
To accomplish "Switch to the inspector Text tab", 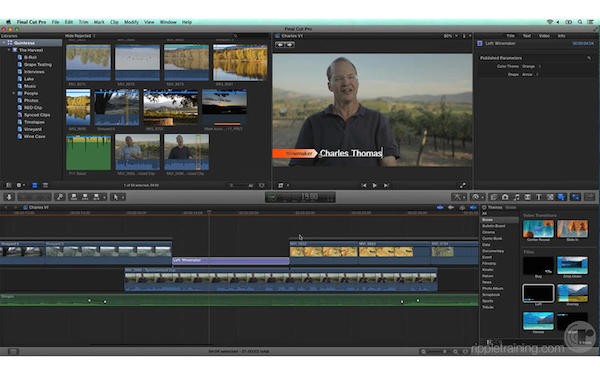I will click(527, 36).
